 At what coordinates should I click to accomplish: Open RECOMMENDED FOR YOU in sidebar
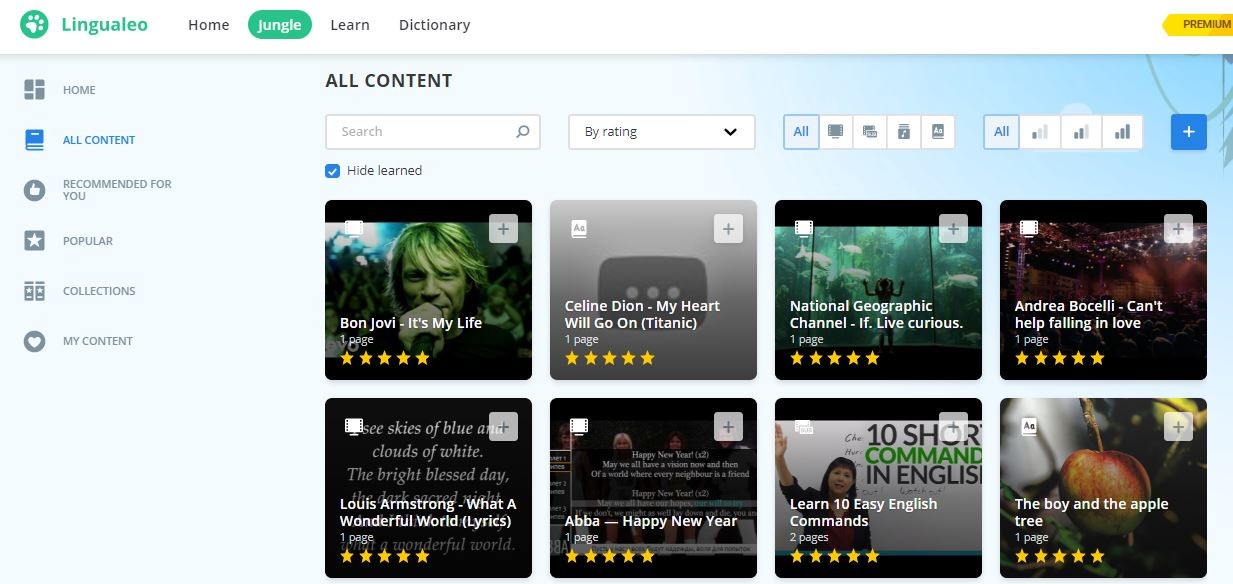click(117, 190)
